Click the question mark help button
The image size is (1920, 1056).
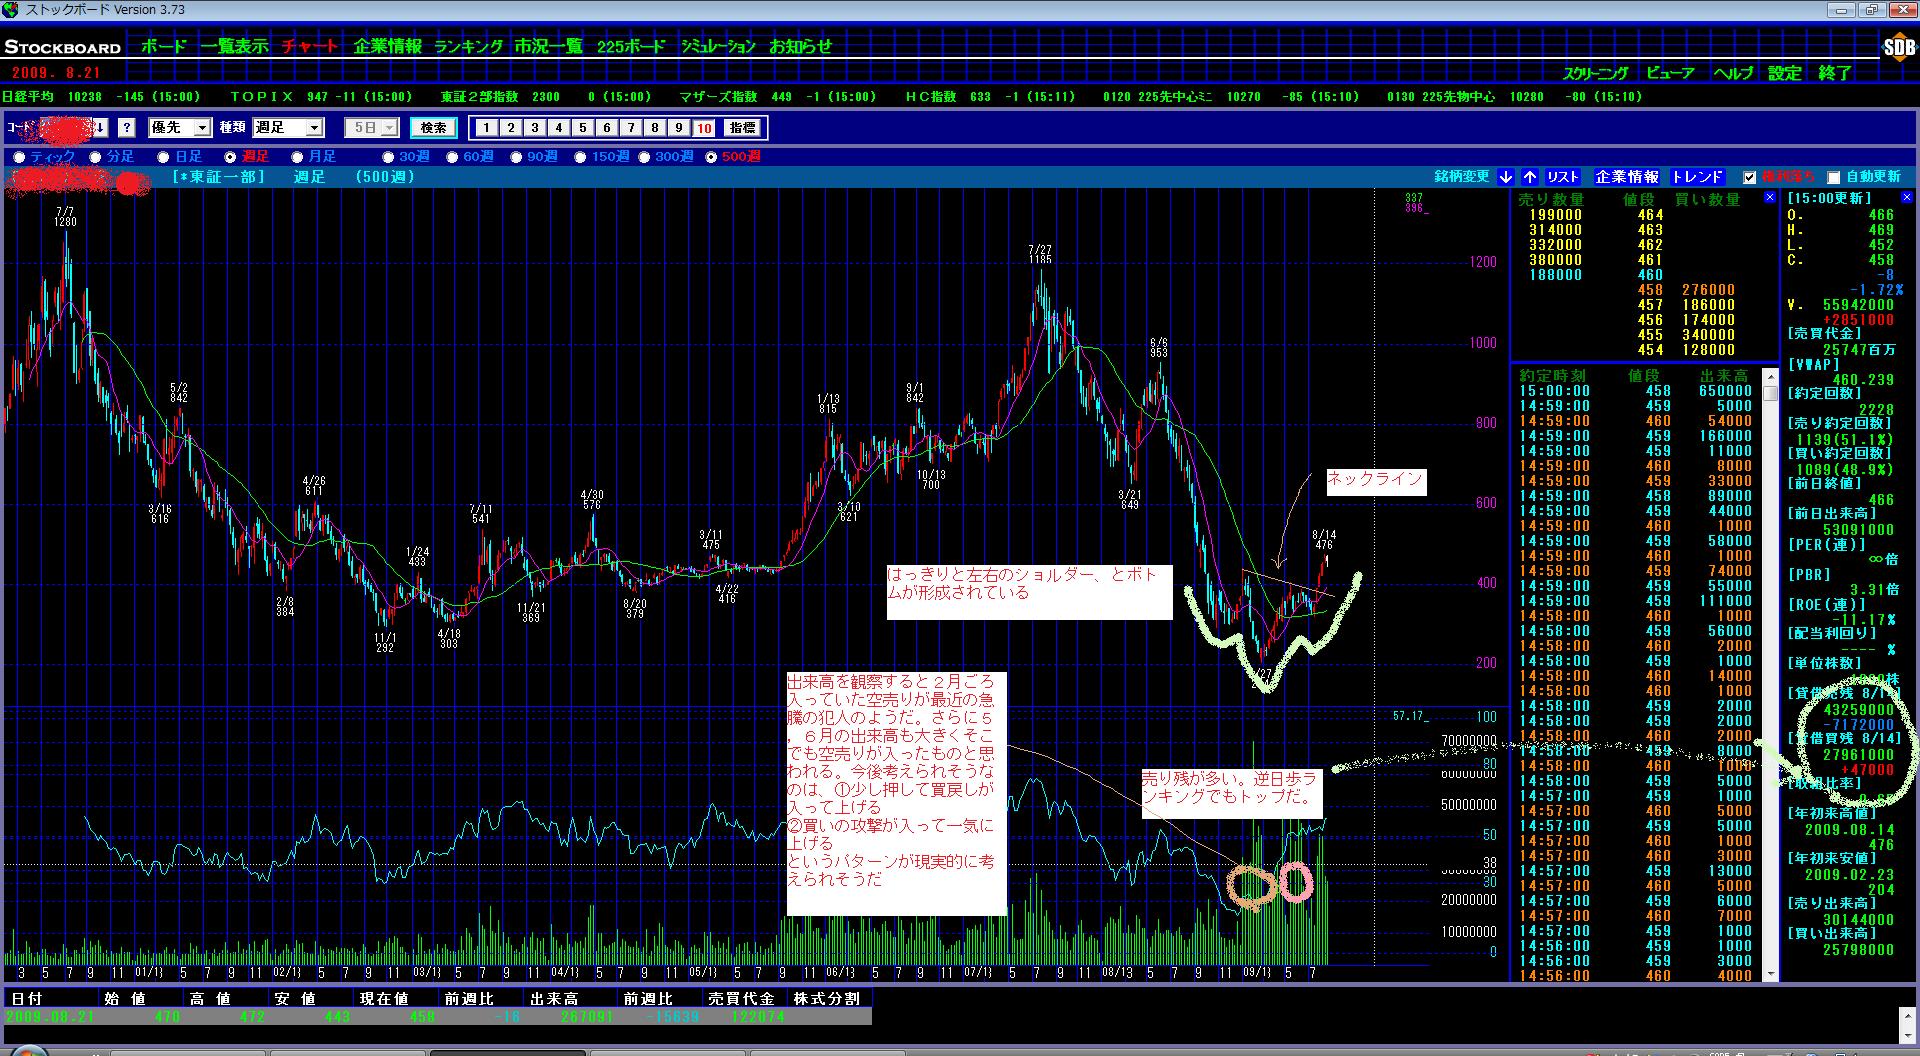[x=127, y=128]
